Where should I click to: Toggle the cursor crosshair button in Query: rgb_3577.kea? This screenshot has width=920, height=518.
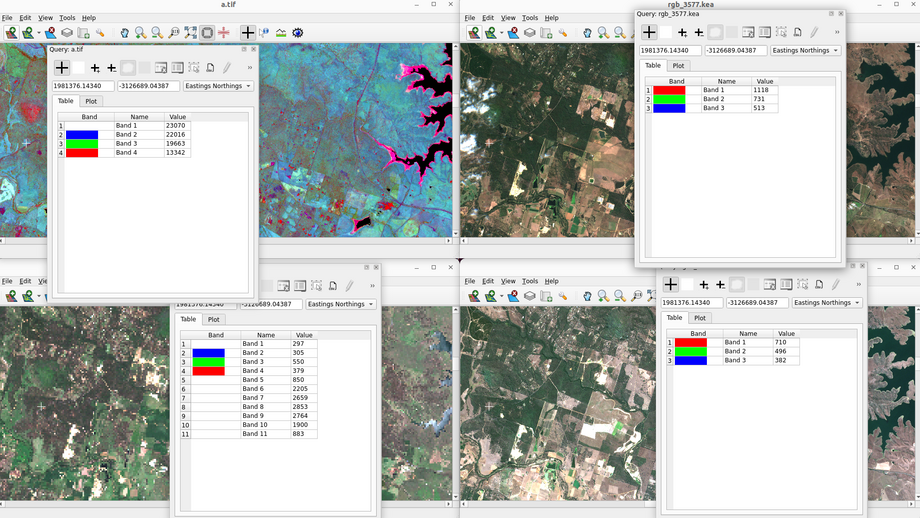649,32
